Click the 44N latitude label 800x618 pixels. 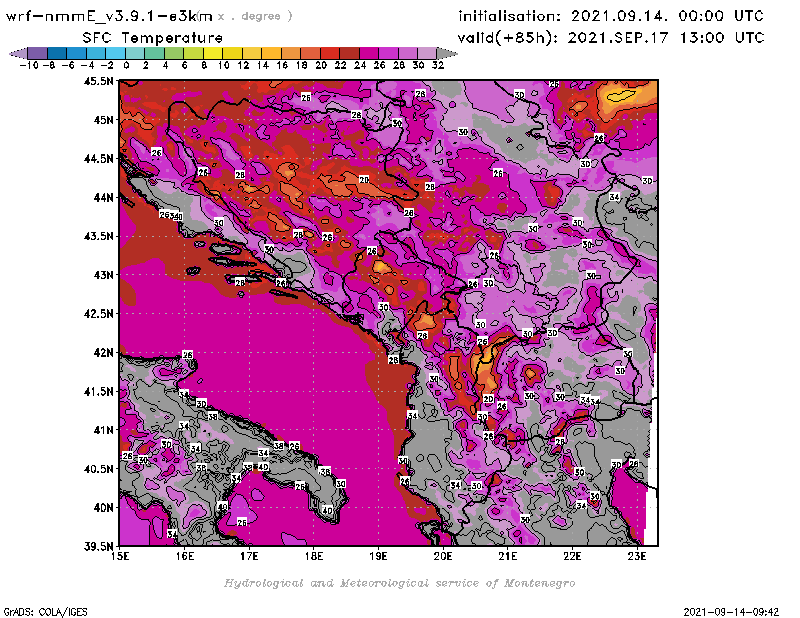[x=103, y=197]
